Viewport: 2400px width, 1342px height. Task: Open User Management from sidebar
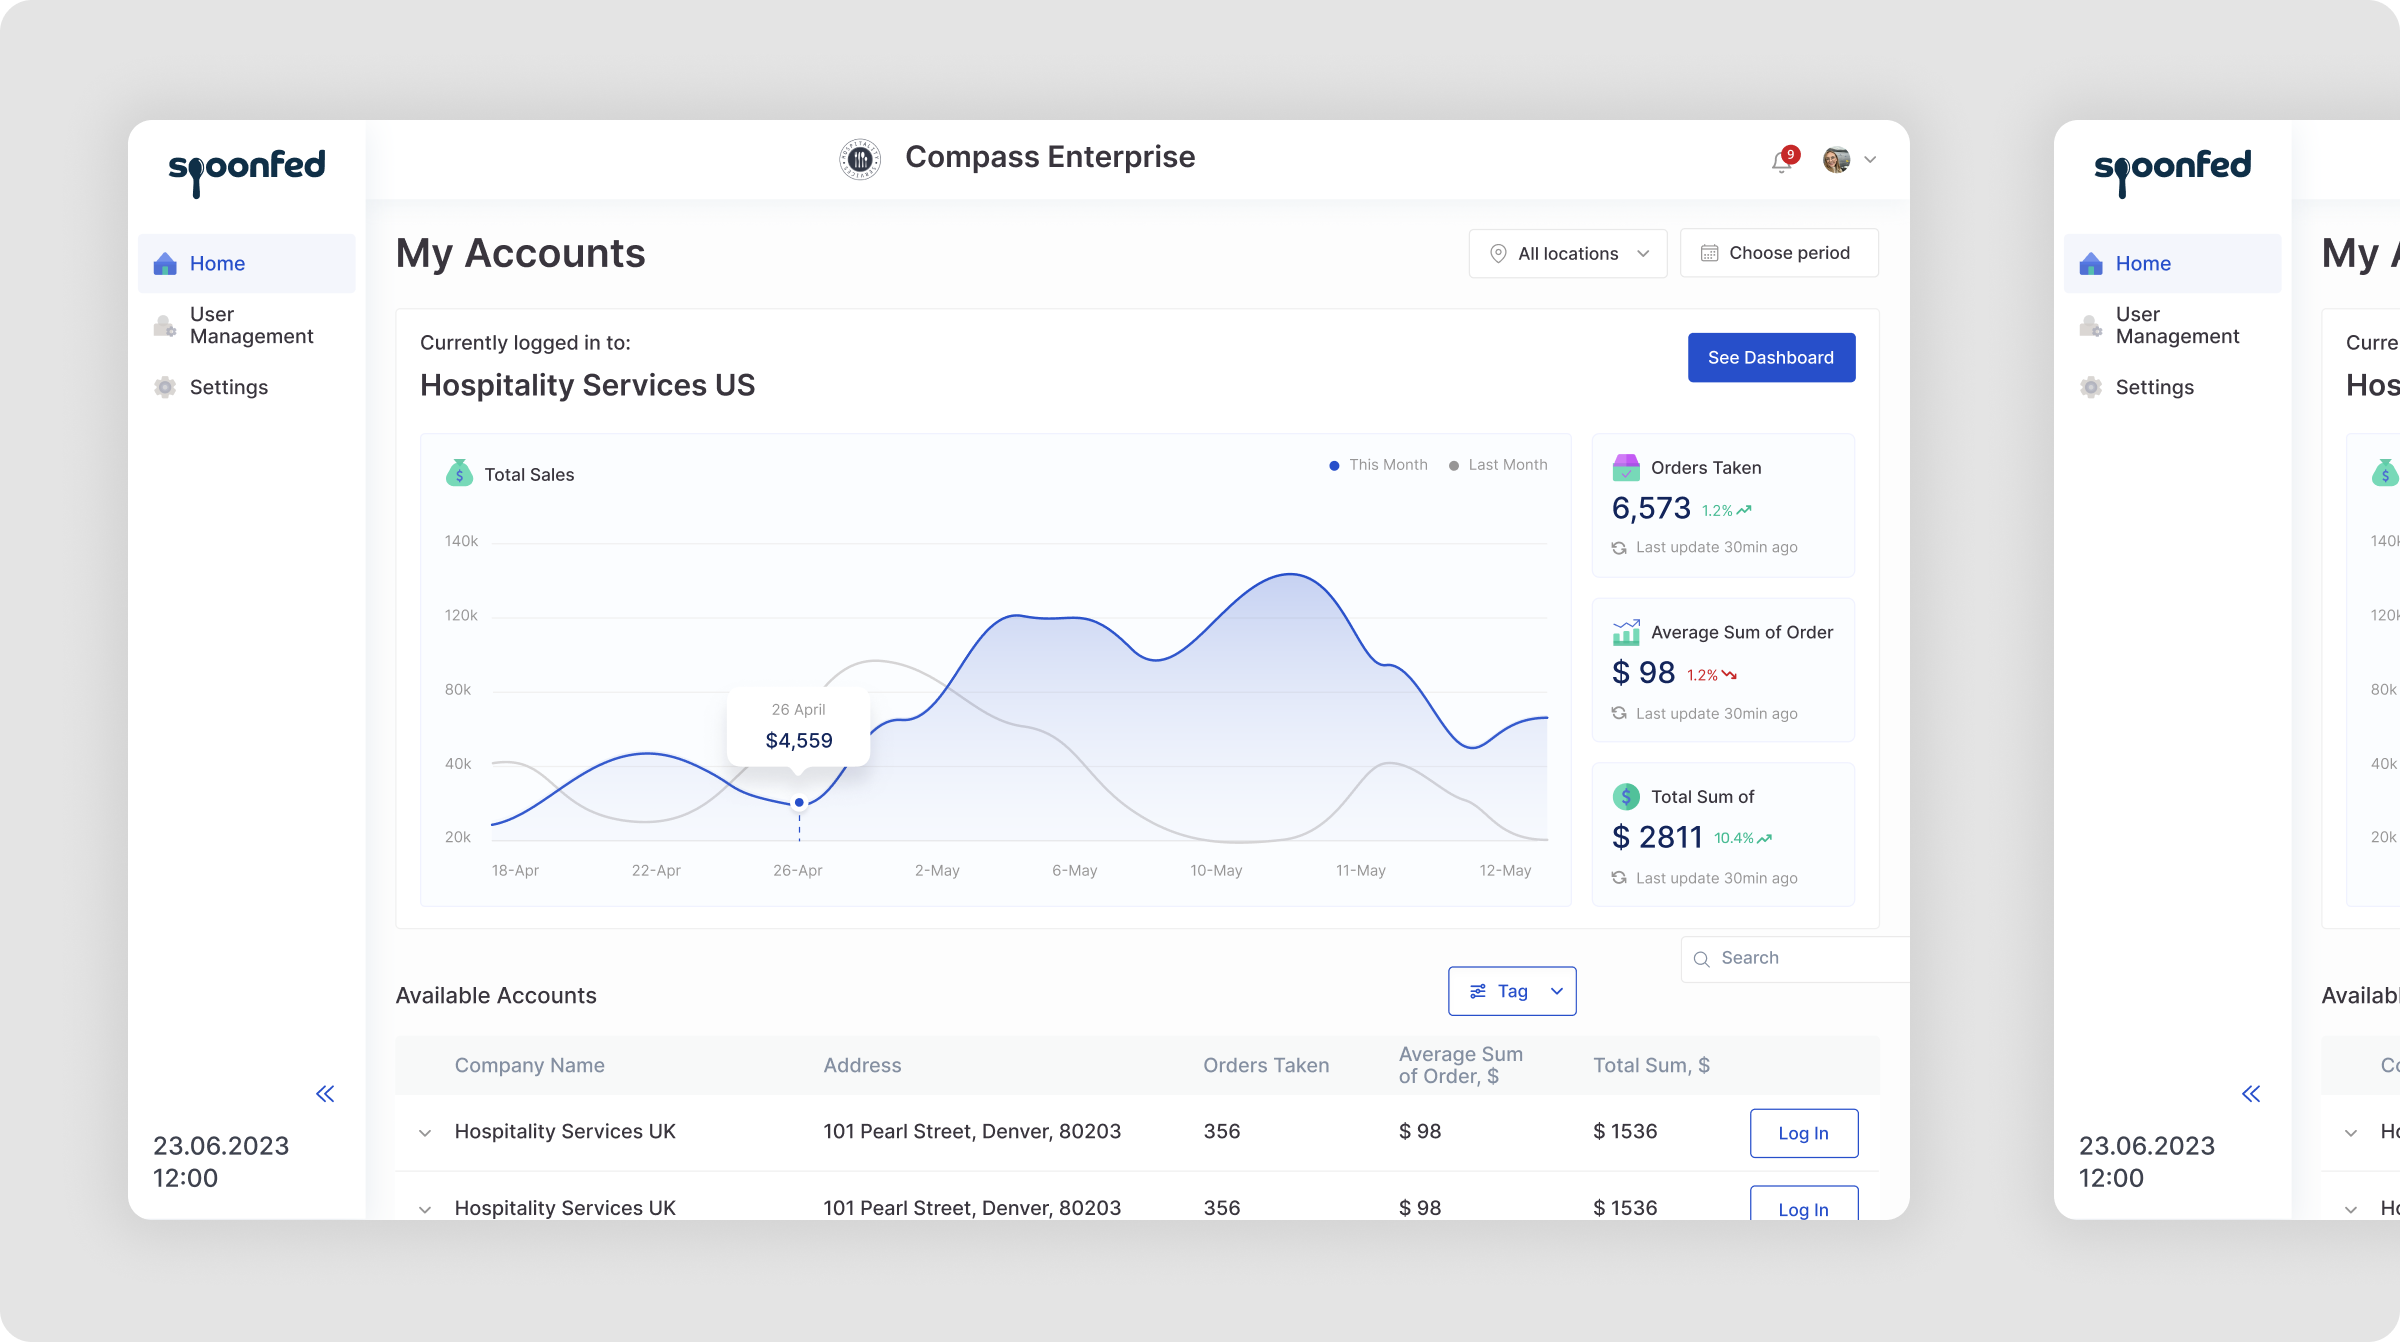(250, 324)
